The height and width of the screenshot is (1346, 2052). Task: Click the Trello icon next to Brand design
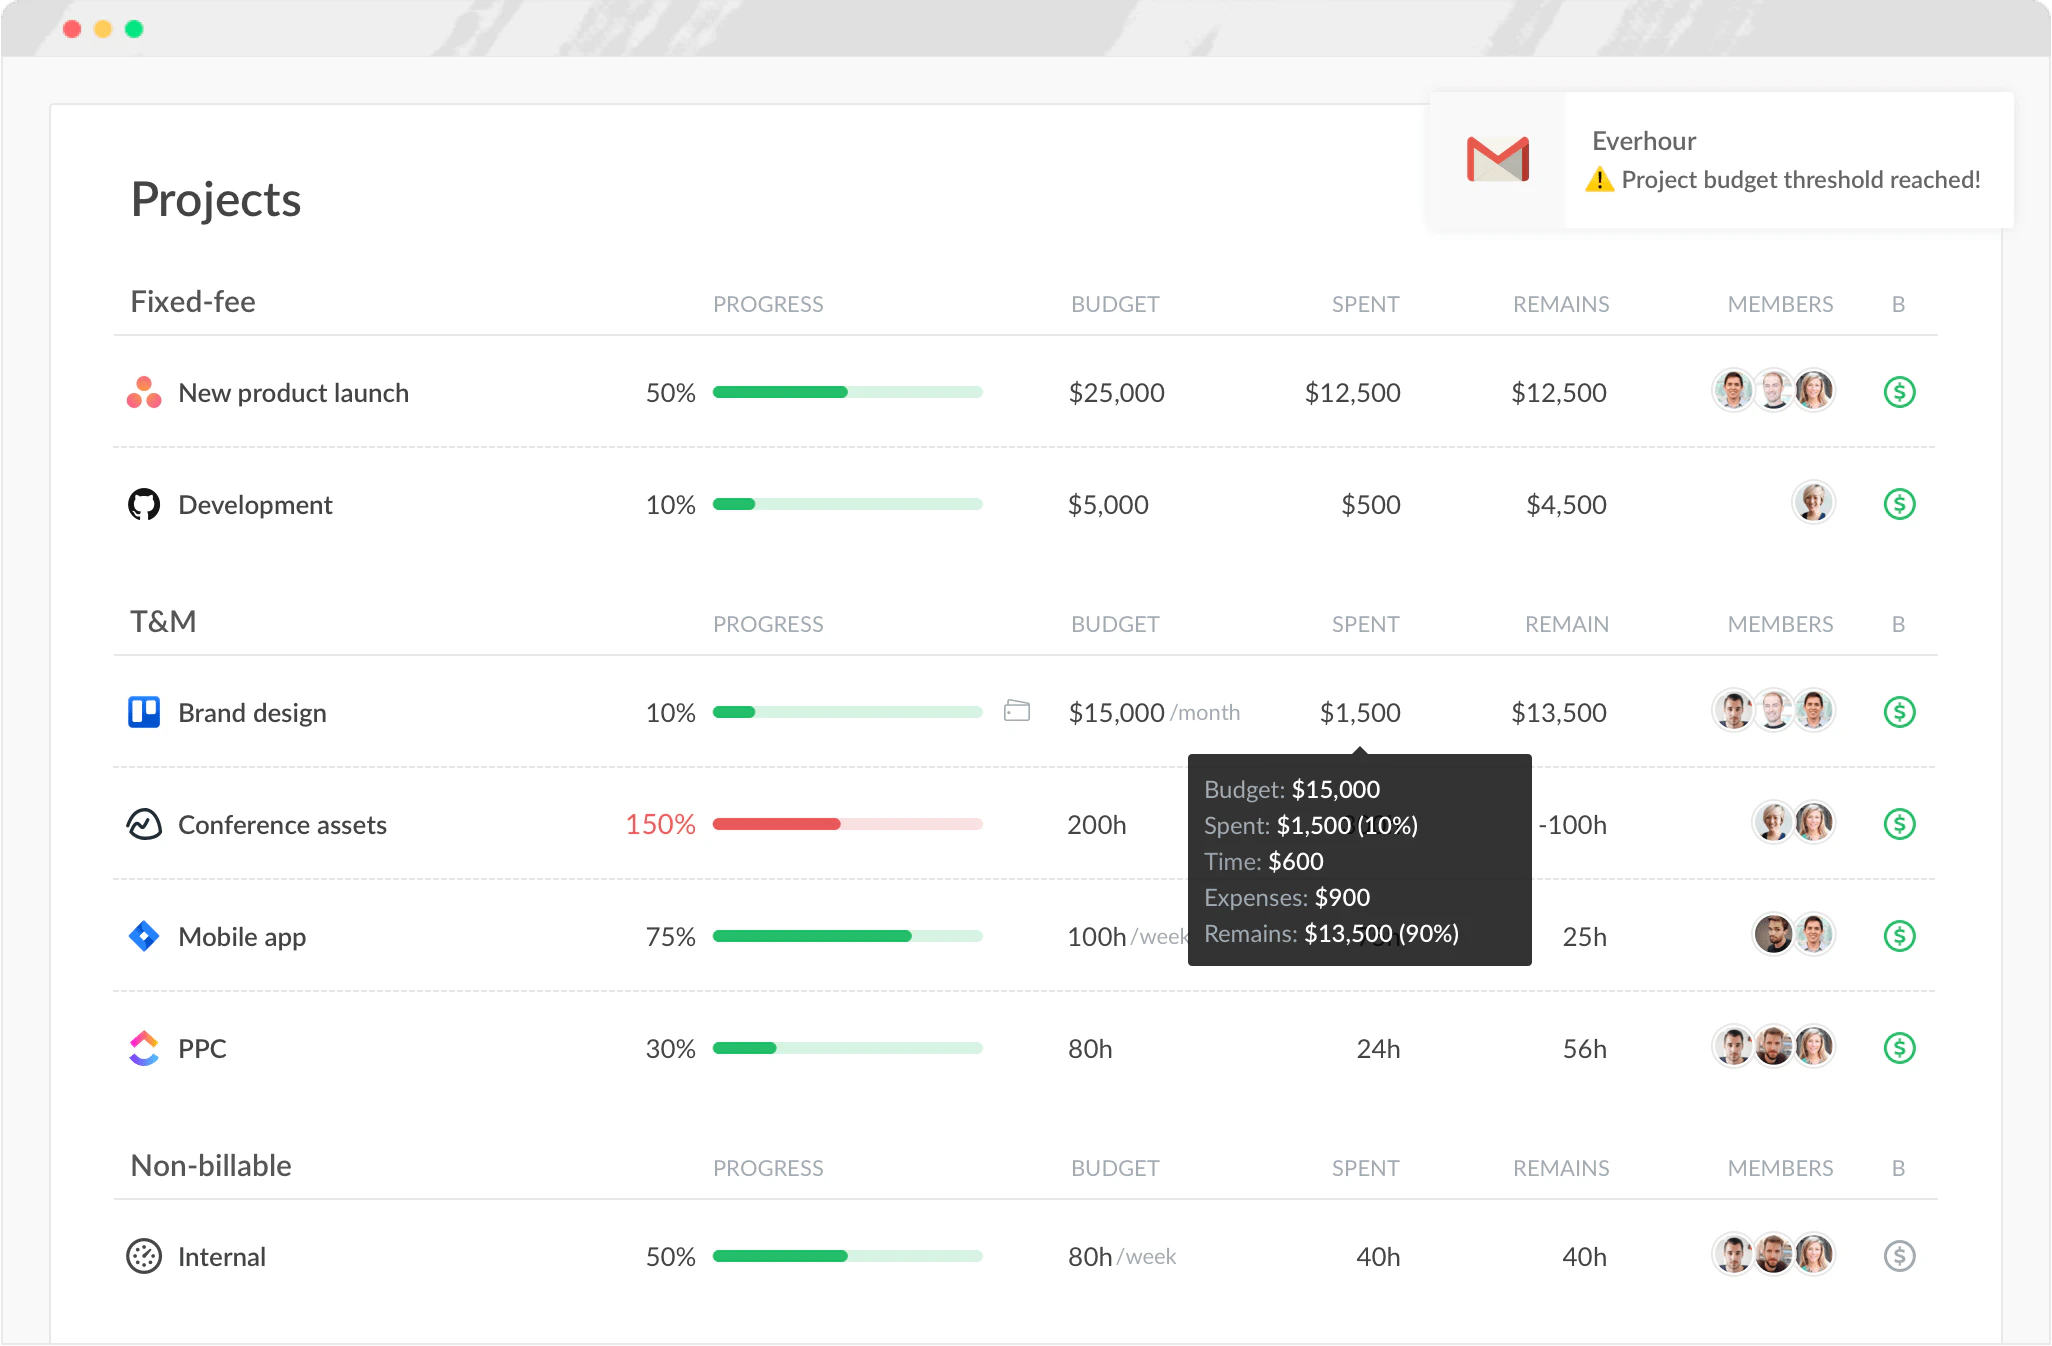pyautogui.click(x=144, y=712)
